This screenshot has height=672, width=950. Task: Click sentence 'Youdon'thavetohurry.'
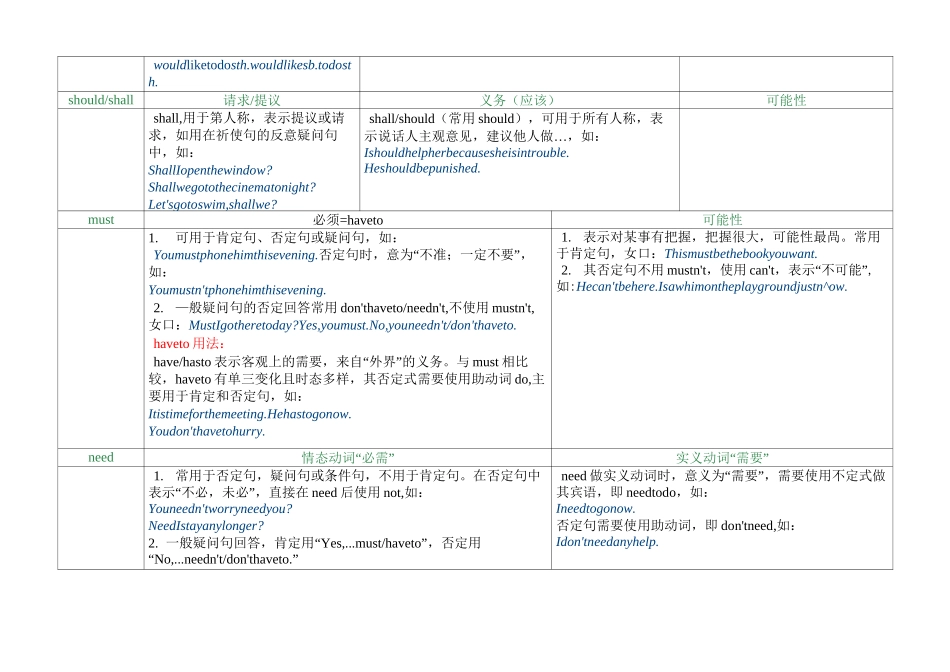pyautogui.click(x=207, y=431)
